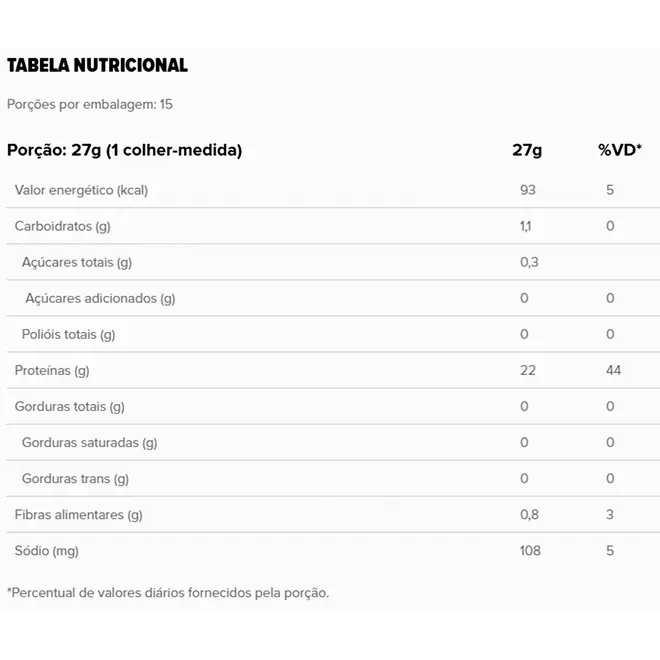Click the Proteínas (g) row label
The image size is (660, 660).
coord(52,371)
